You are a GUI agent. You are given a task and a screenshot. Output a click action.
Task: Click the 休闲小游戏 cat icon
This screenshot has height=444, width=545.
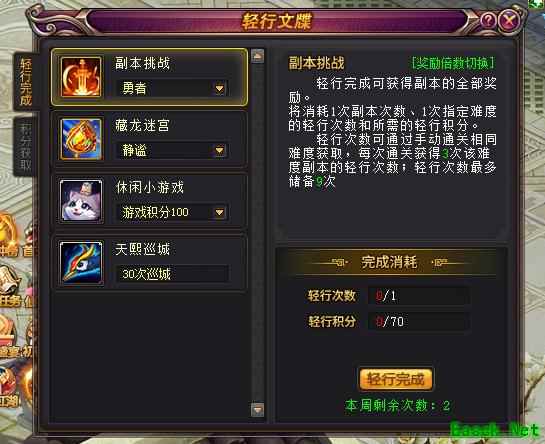(81, 201)
